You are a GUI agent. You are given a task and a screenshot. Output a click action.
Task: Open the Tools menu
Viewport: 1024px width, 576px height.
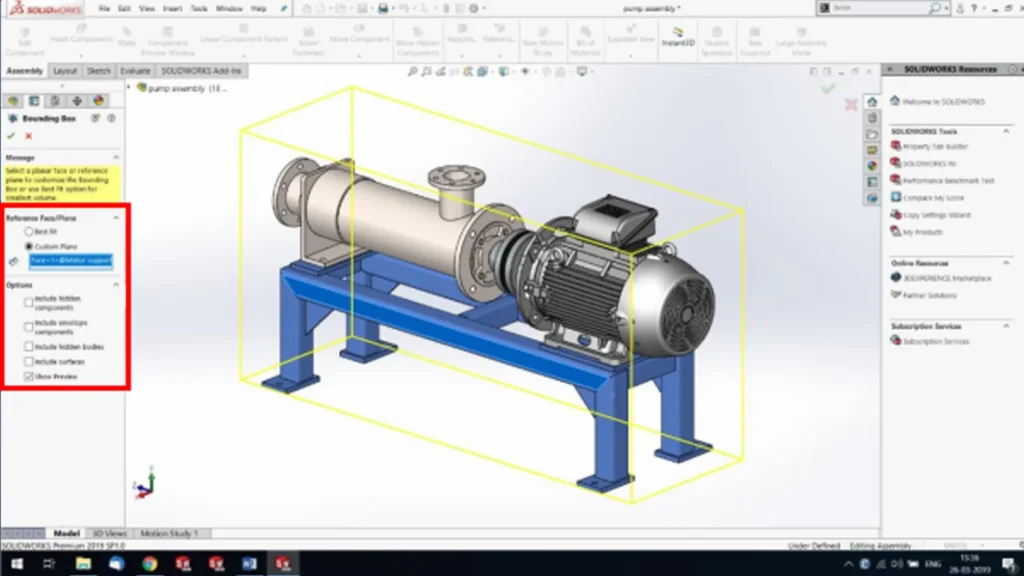pyautogui.click(x=199, y=8)
